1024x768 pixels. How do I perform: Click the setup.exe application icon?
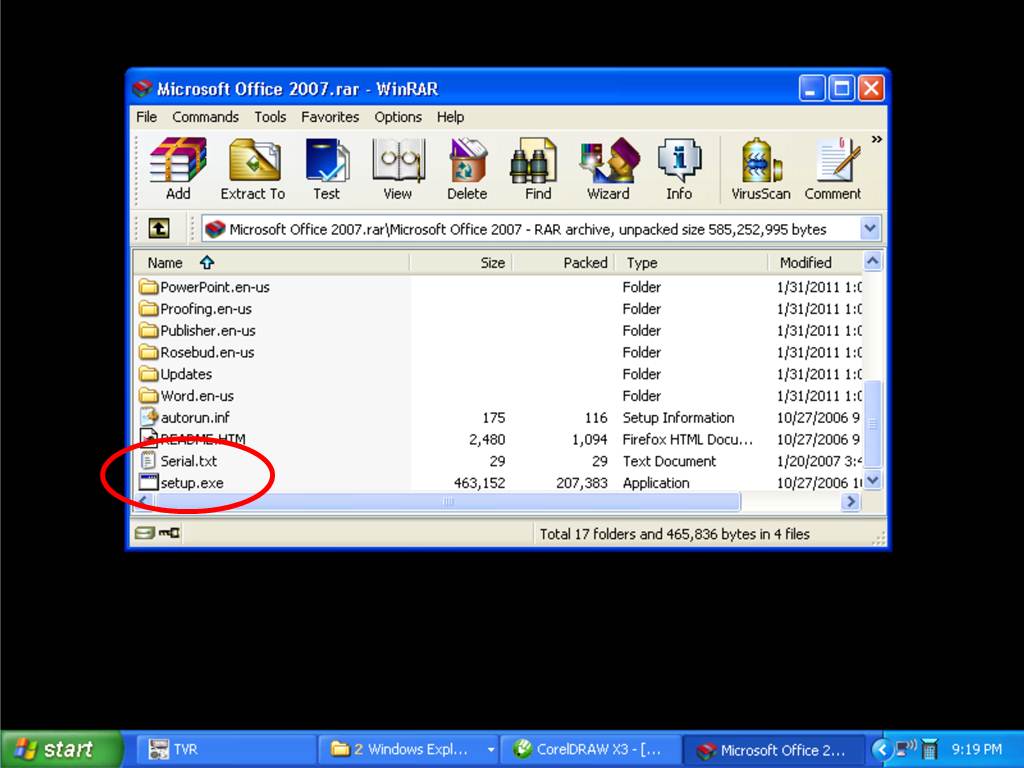click(149, 482)
